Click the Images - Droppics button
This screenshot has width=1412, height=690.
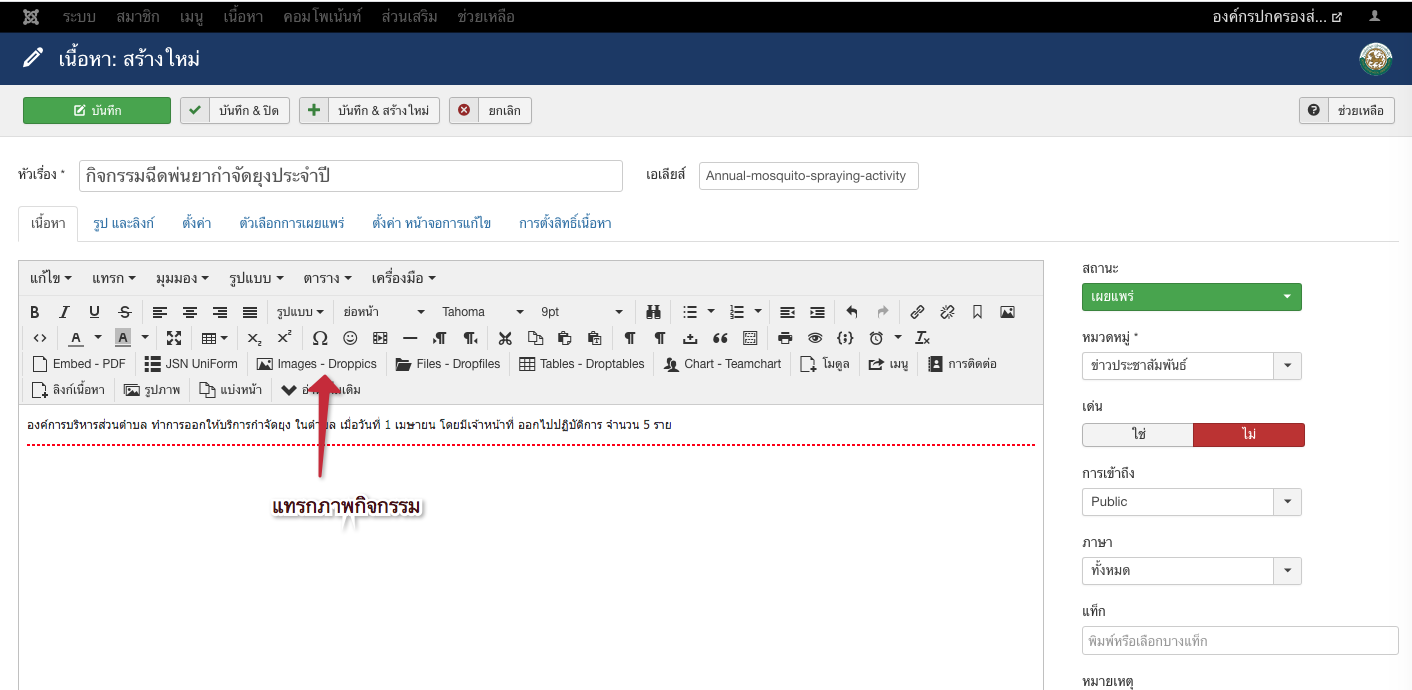coord(317,364)
